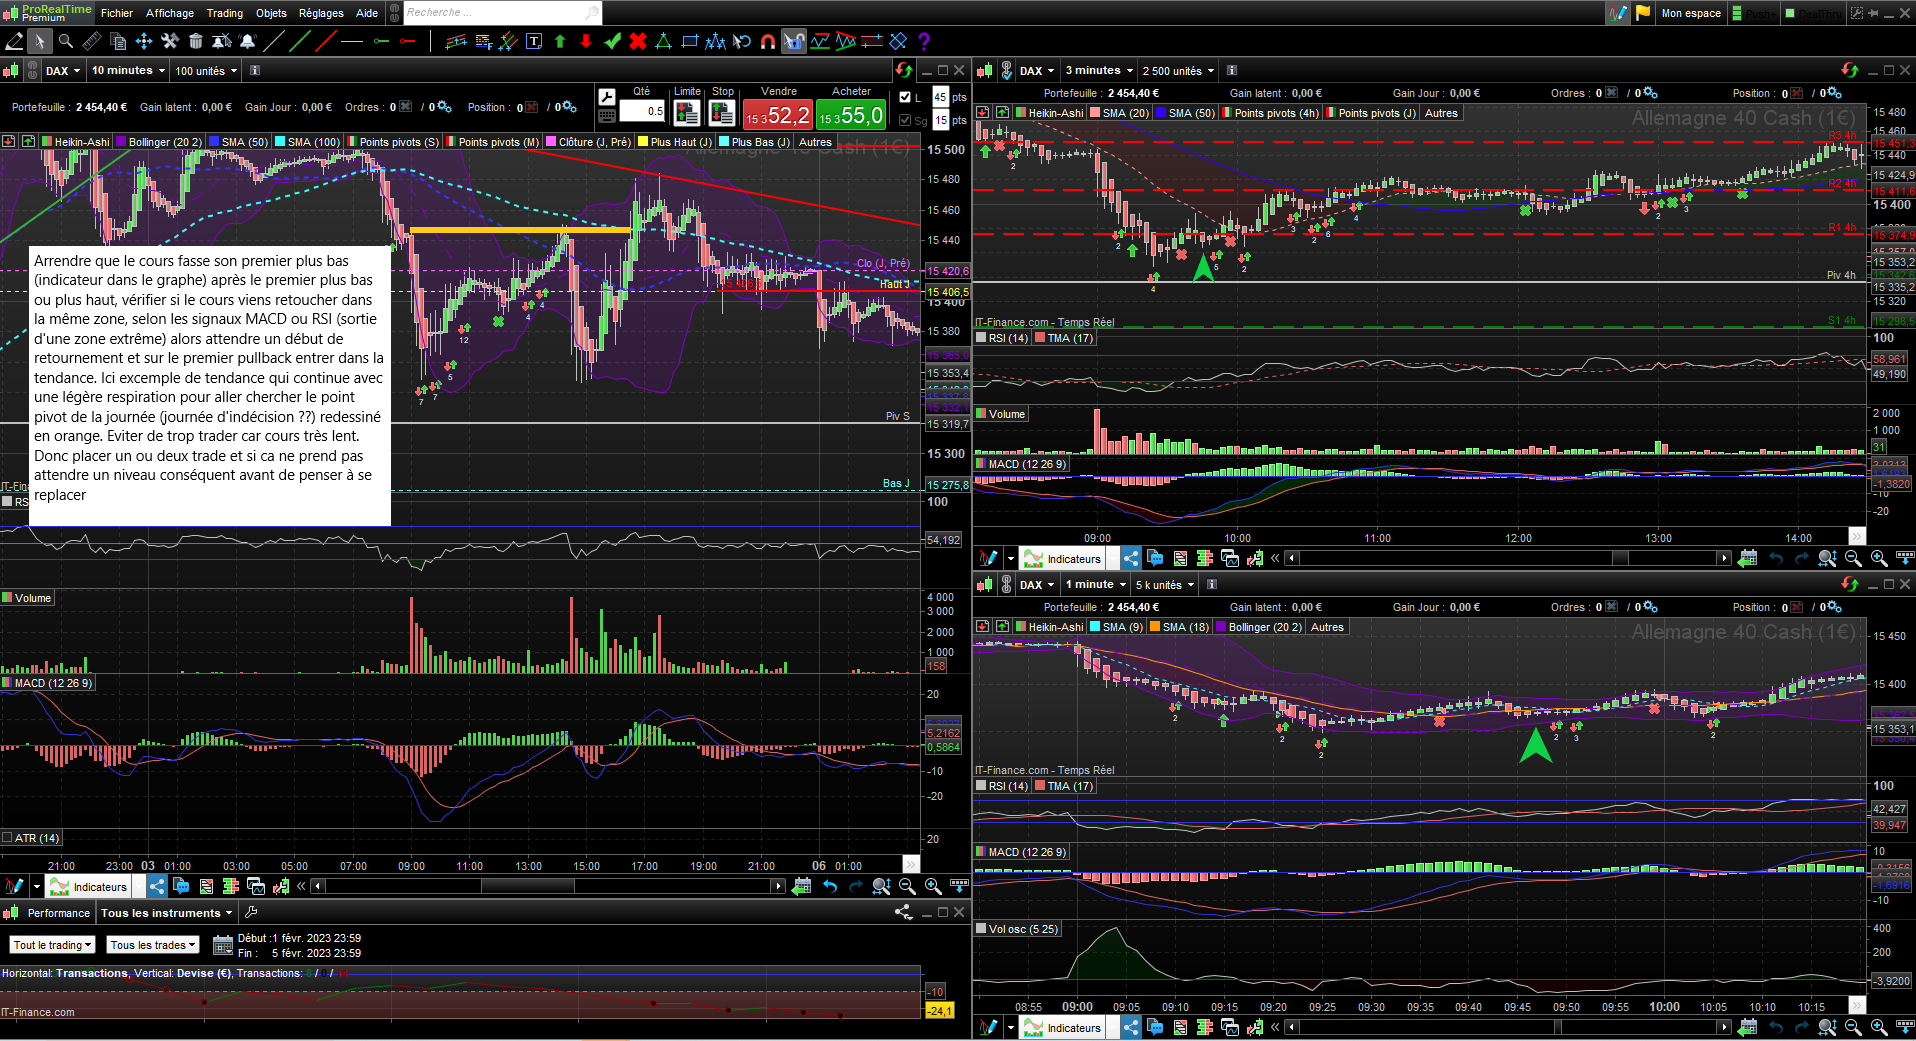Zoom out on the 10 minutes chart

pyautogui.click(x=907, y=886)
